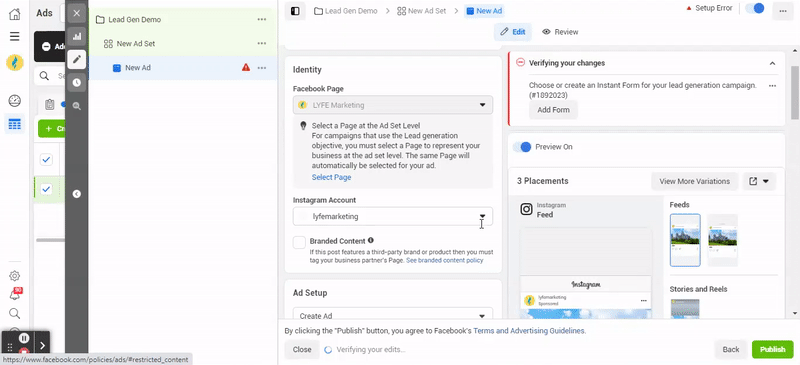
Task: Expand the recorder toolbar arrow
Action: click(x=42, y=346)
